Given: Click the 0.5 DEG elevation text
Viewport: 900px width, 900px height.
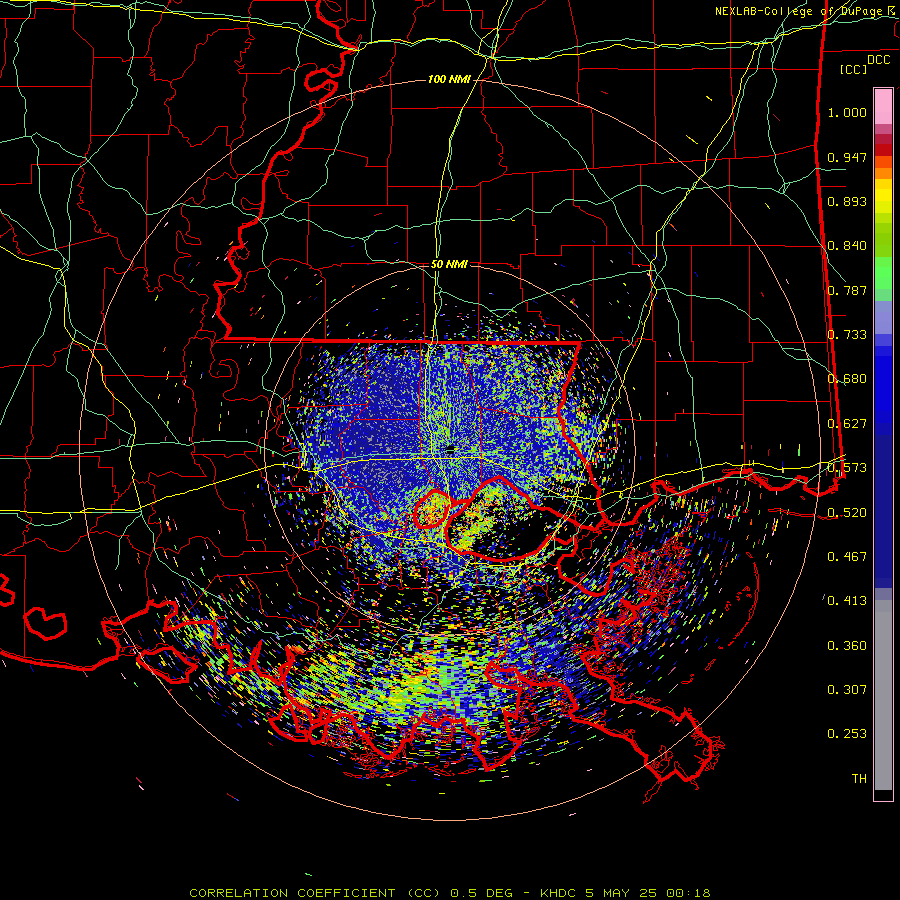Looking at the screenshot, I should (x=486, y=893).
